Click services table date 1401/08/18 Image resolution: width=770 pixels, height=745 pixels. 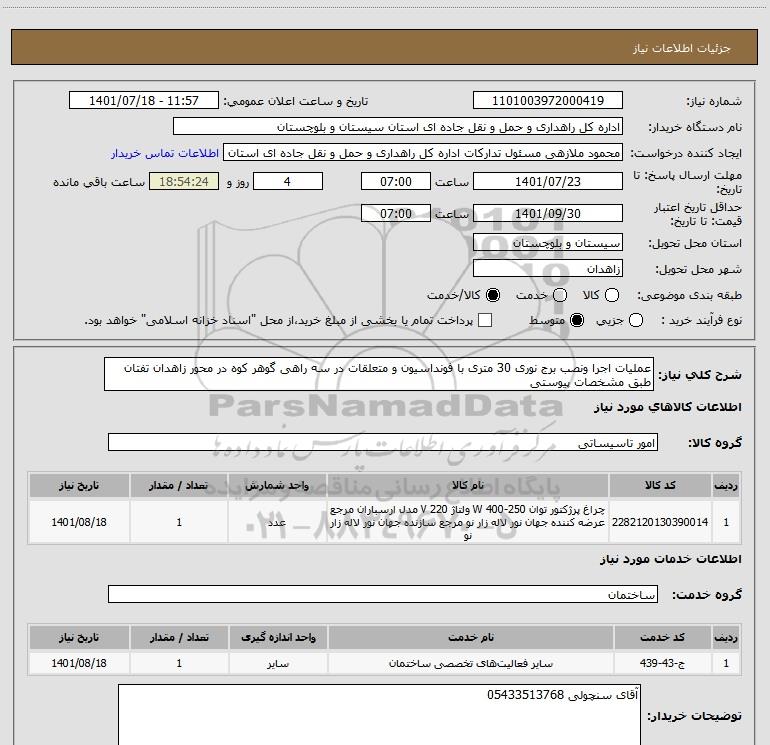(x=79, y=663)
